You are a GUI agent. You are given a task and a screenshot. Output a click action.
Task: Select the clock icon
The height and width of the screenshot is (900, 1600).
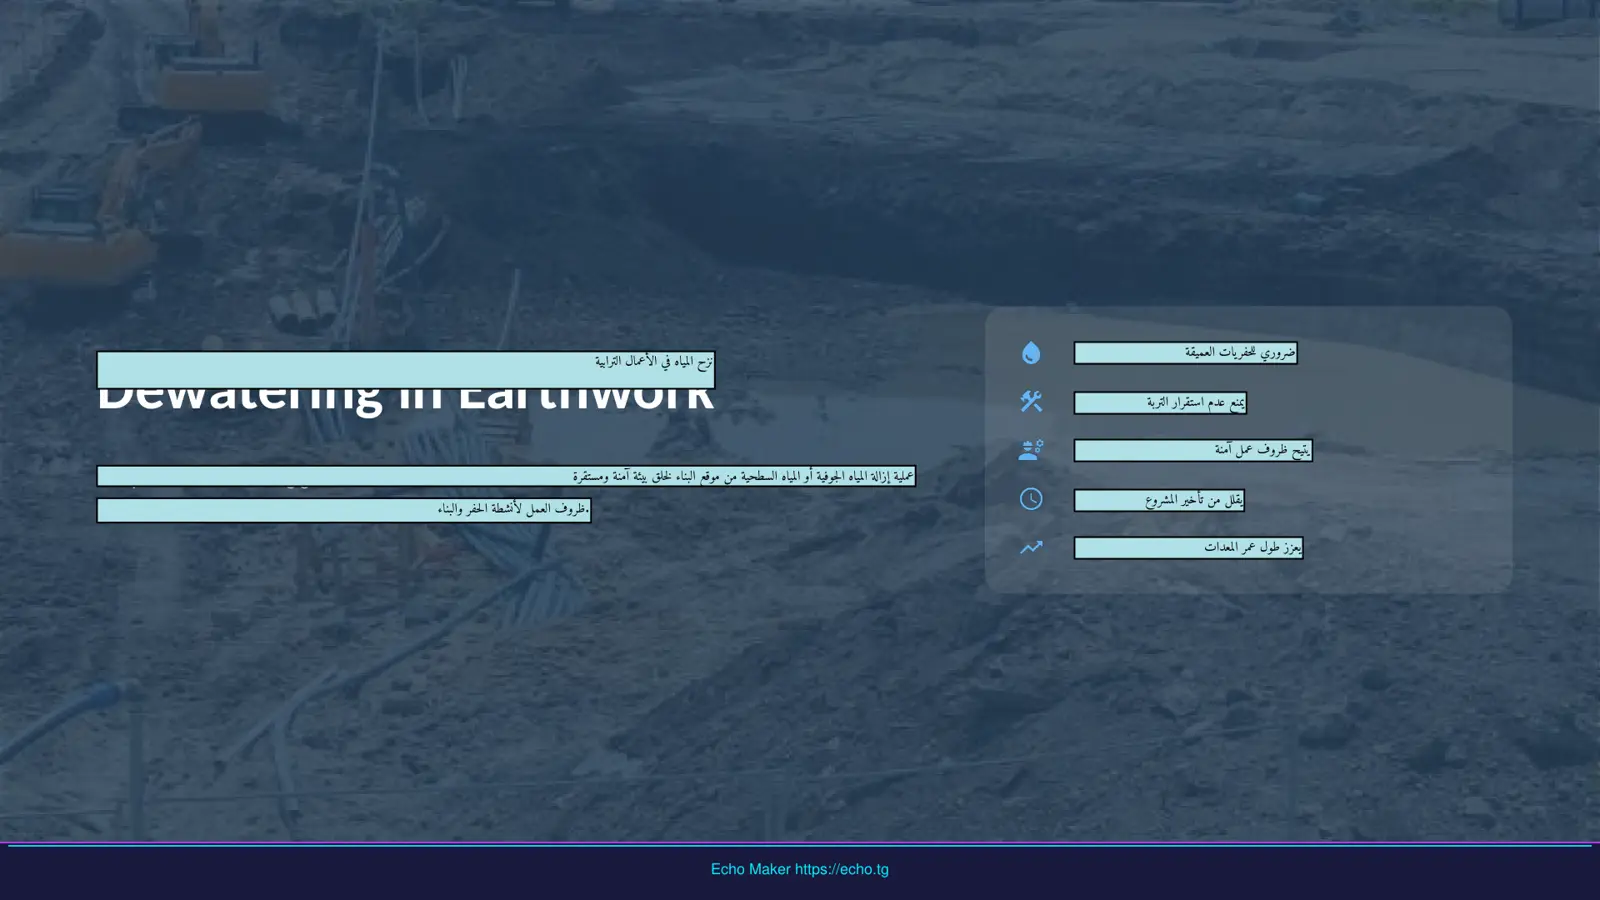[x=1031, y=499]
